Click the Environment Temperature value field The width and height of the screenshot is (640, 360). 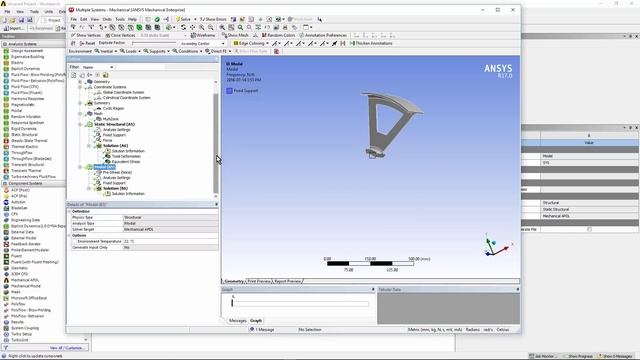pos(170,241)
